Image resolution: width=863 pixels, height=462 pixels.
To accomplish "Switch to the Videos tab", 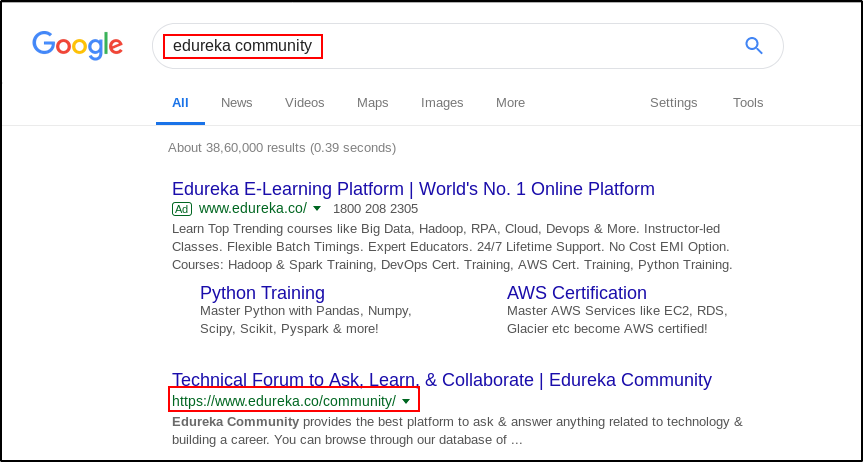I will point(304,102).
